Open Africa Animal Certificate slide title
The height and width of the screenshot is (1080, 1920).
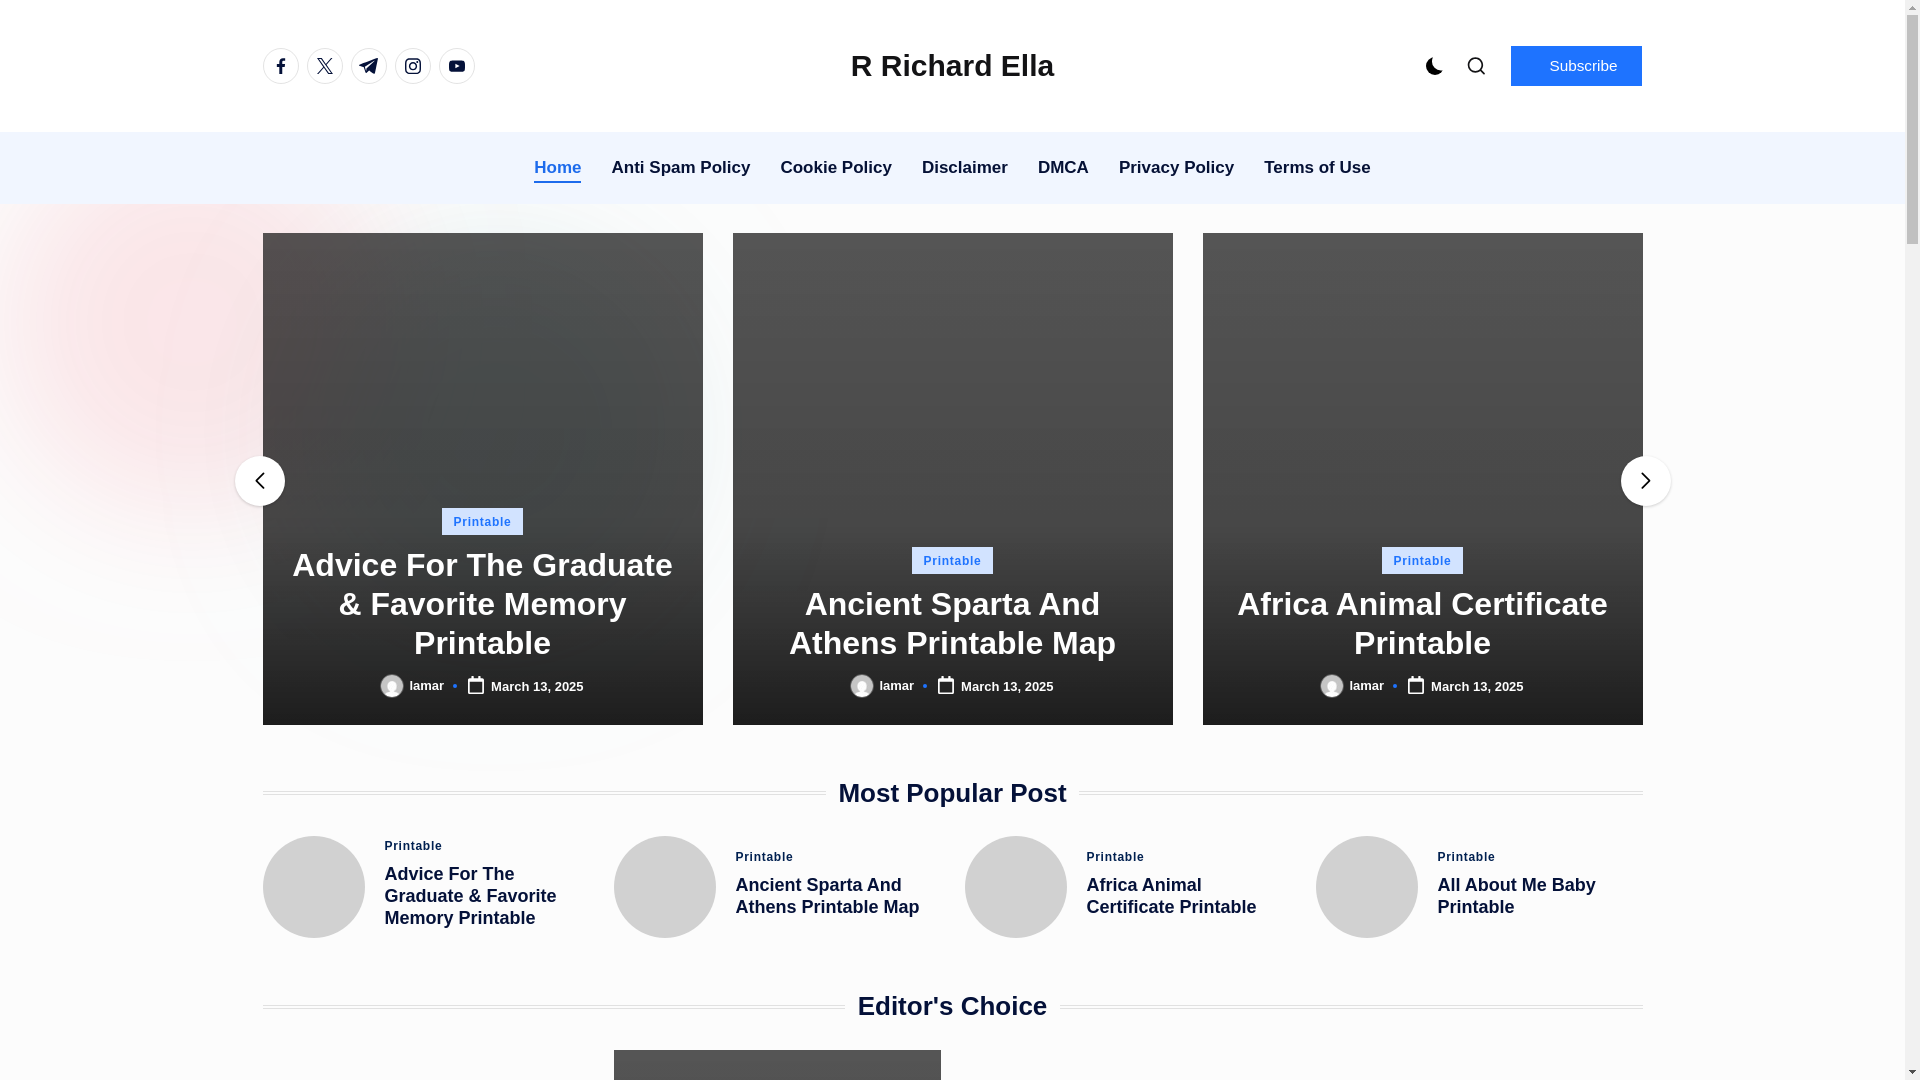(x=1422, y=623)
